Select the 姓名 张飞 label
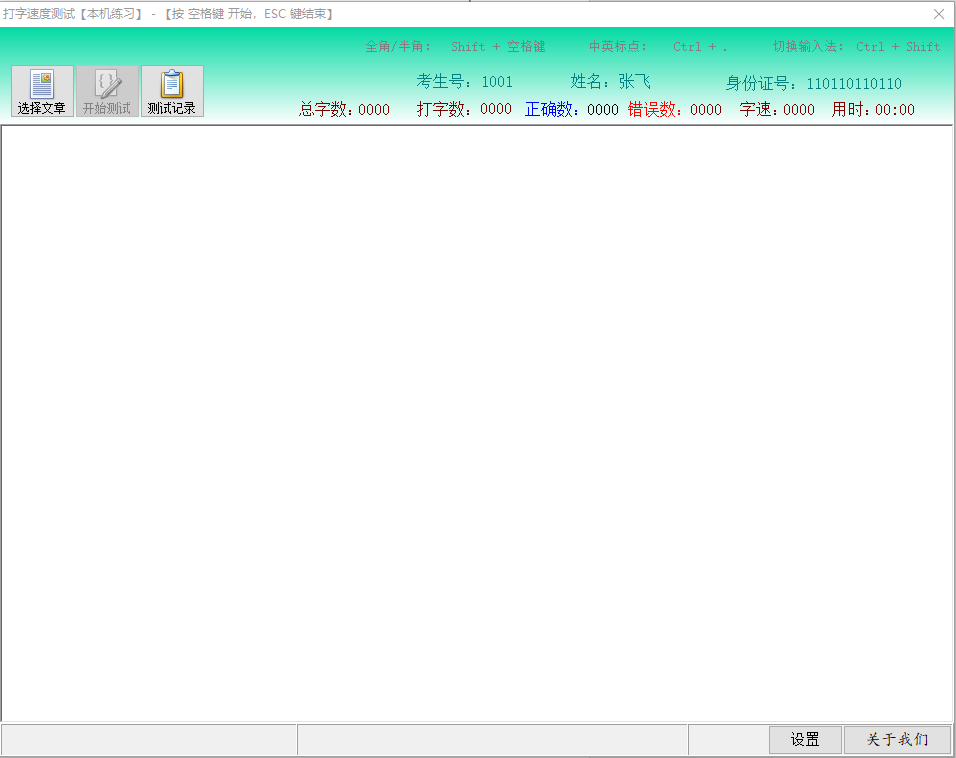The width and height of the screenshot is (956, 758). (x=610, y=82)
